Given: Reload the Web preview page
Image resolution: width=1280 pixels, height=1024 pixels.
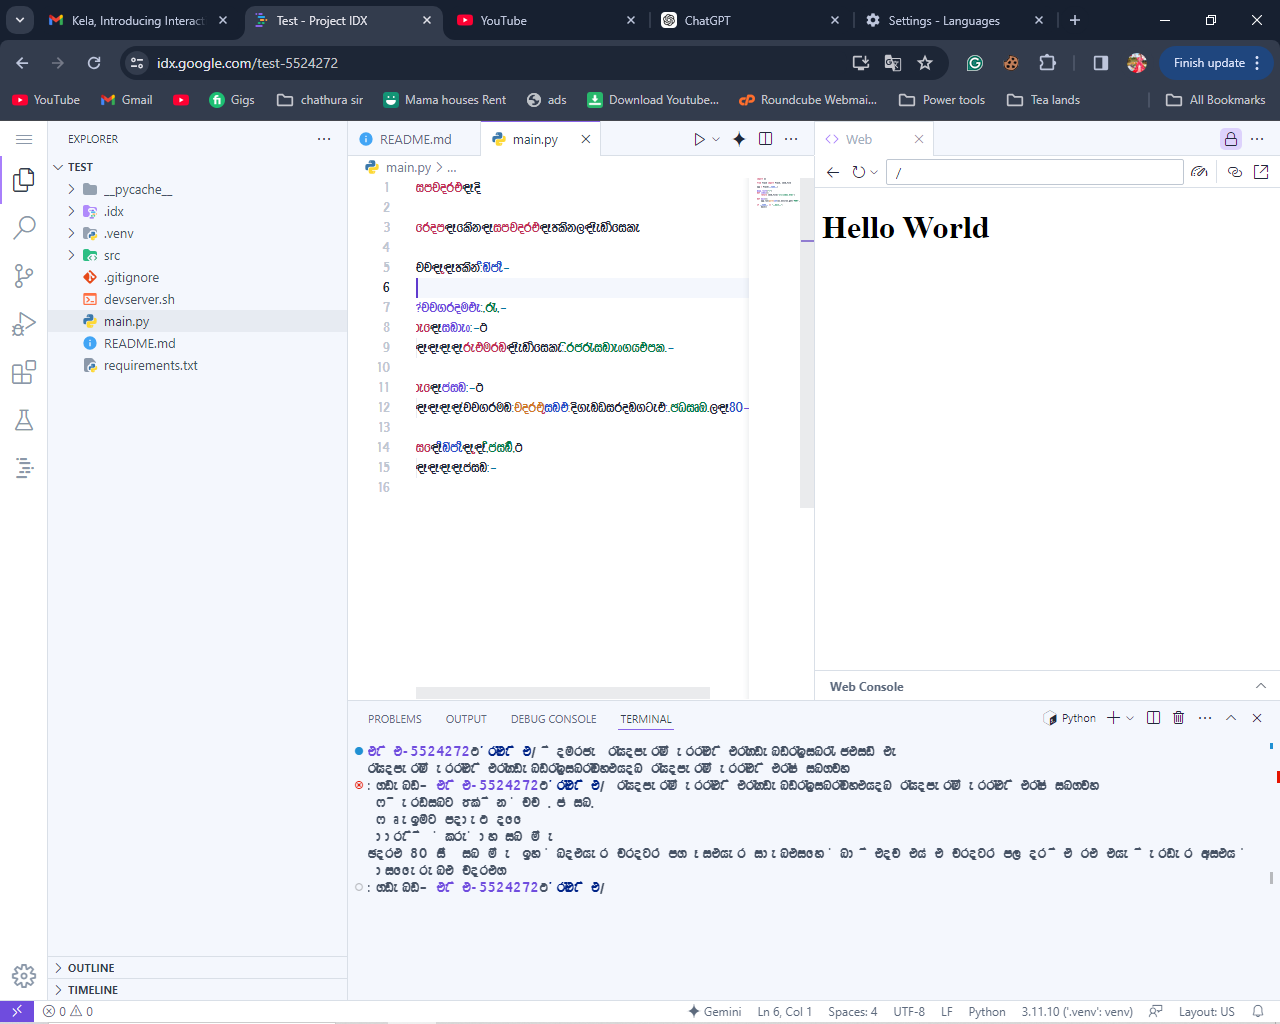Looking at the screenshot, I should 858,172.
